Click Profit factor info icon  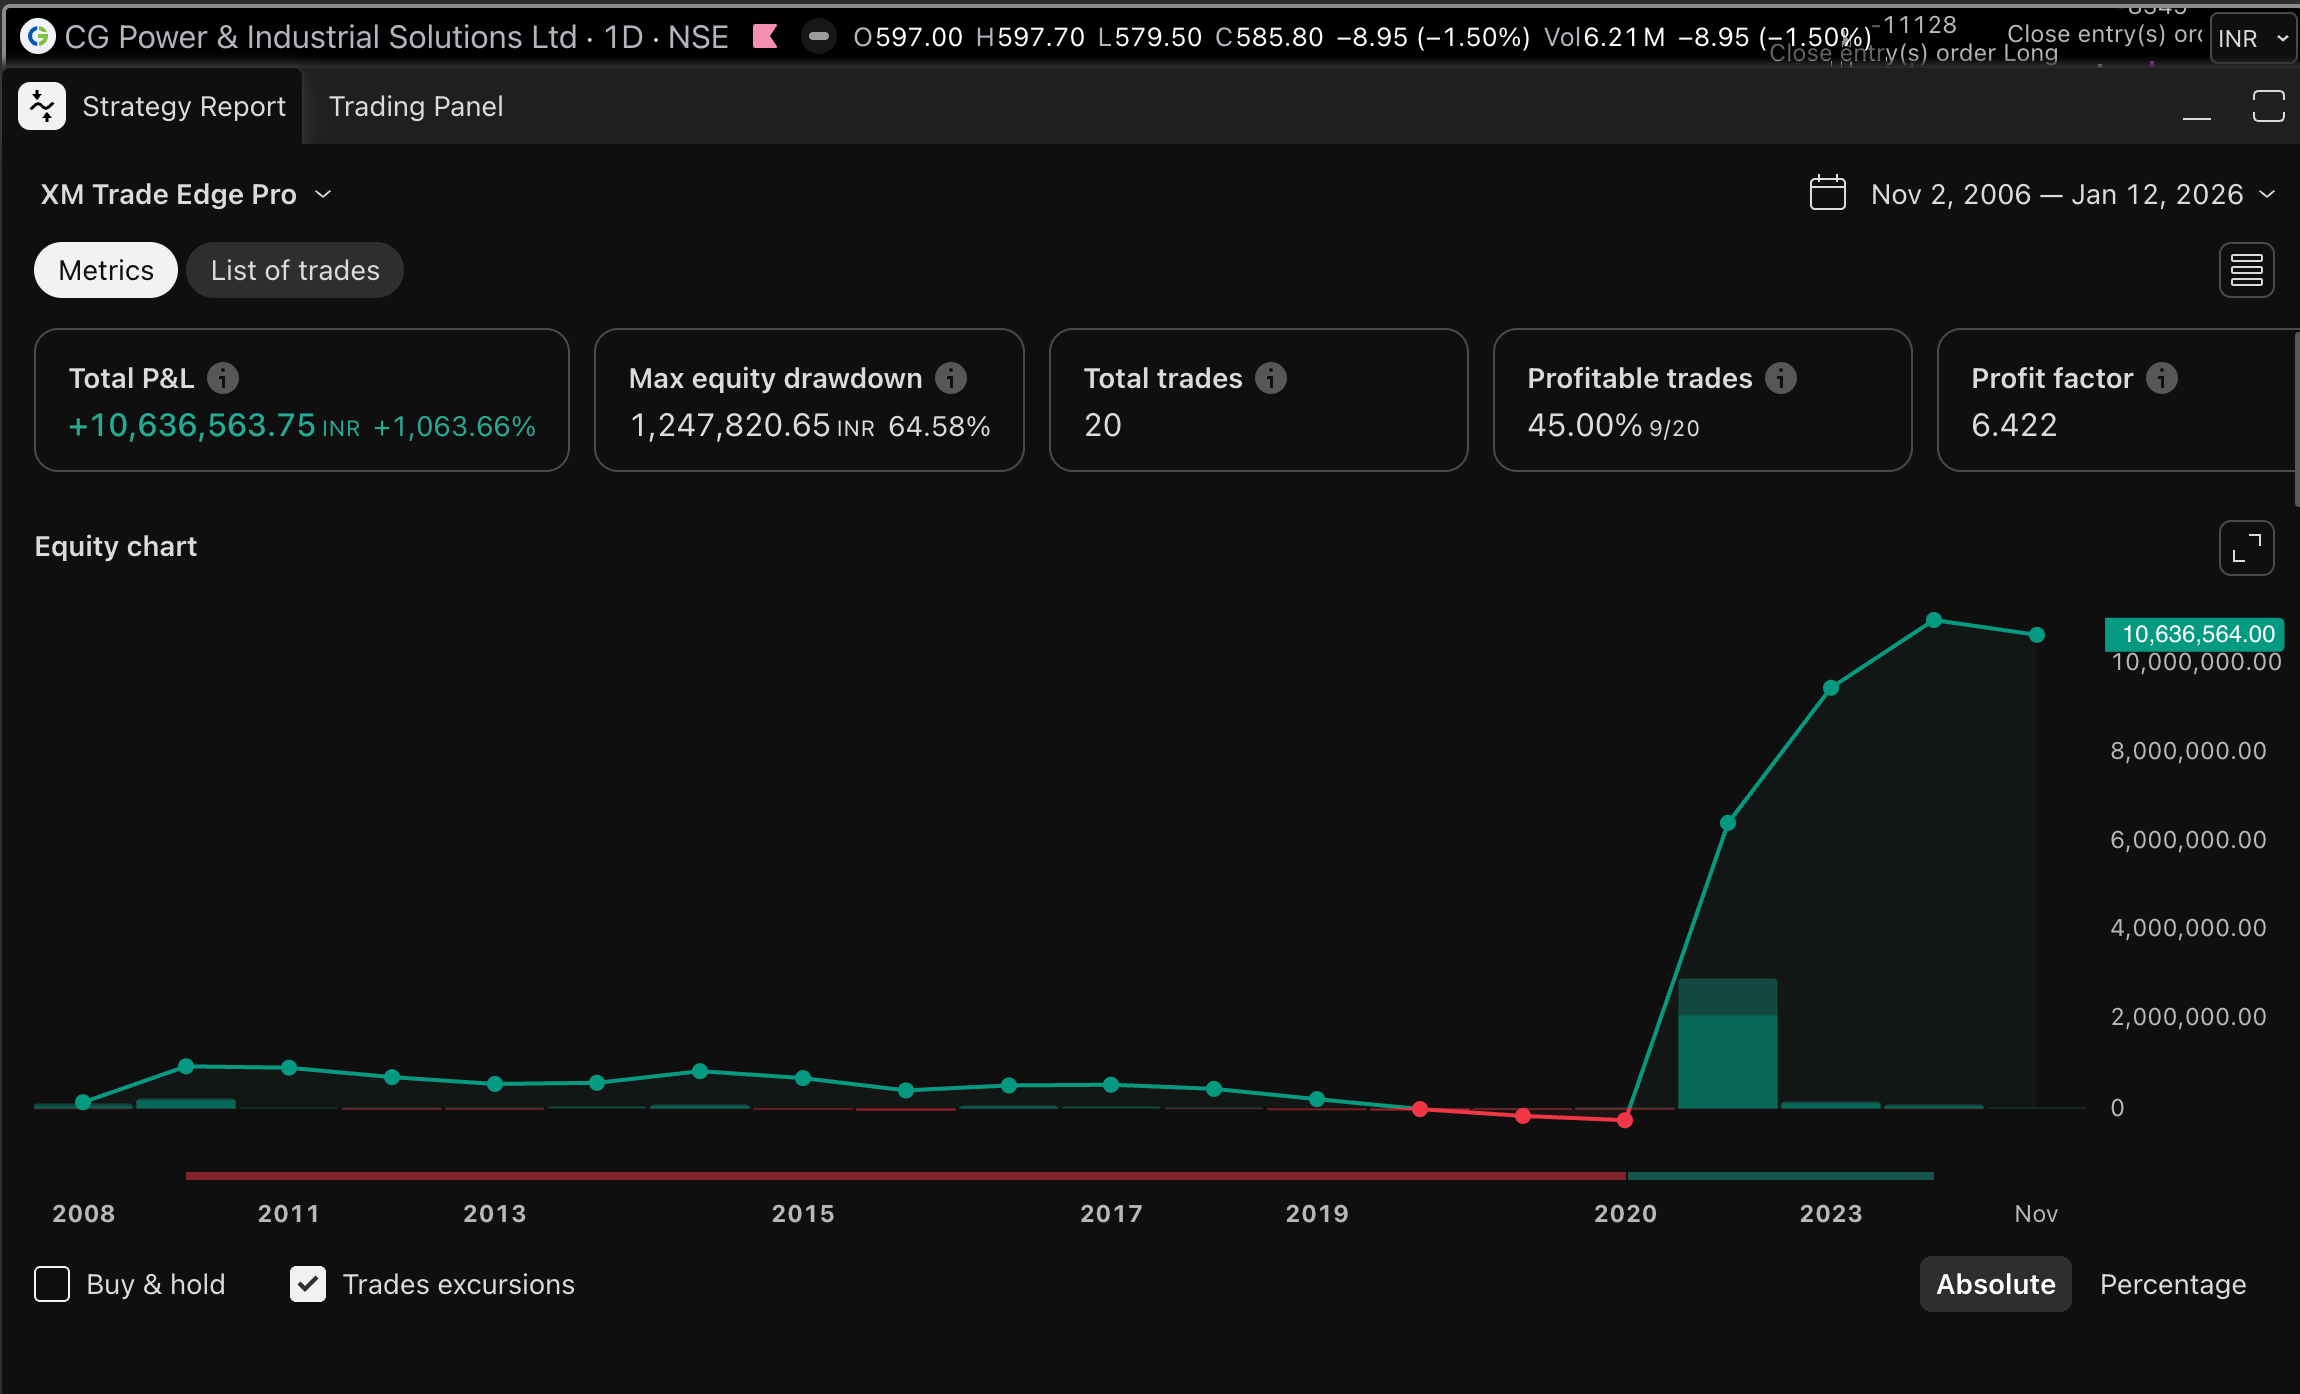pos(2162,378)
